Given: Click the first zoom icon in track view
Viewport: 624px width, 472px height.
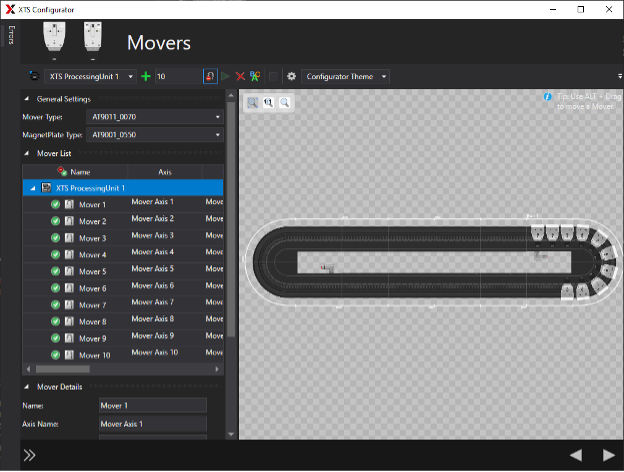Looking at the screenshot, I should (x=252, y=102).
